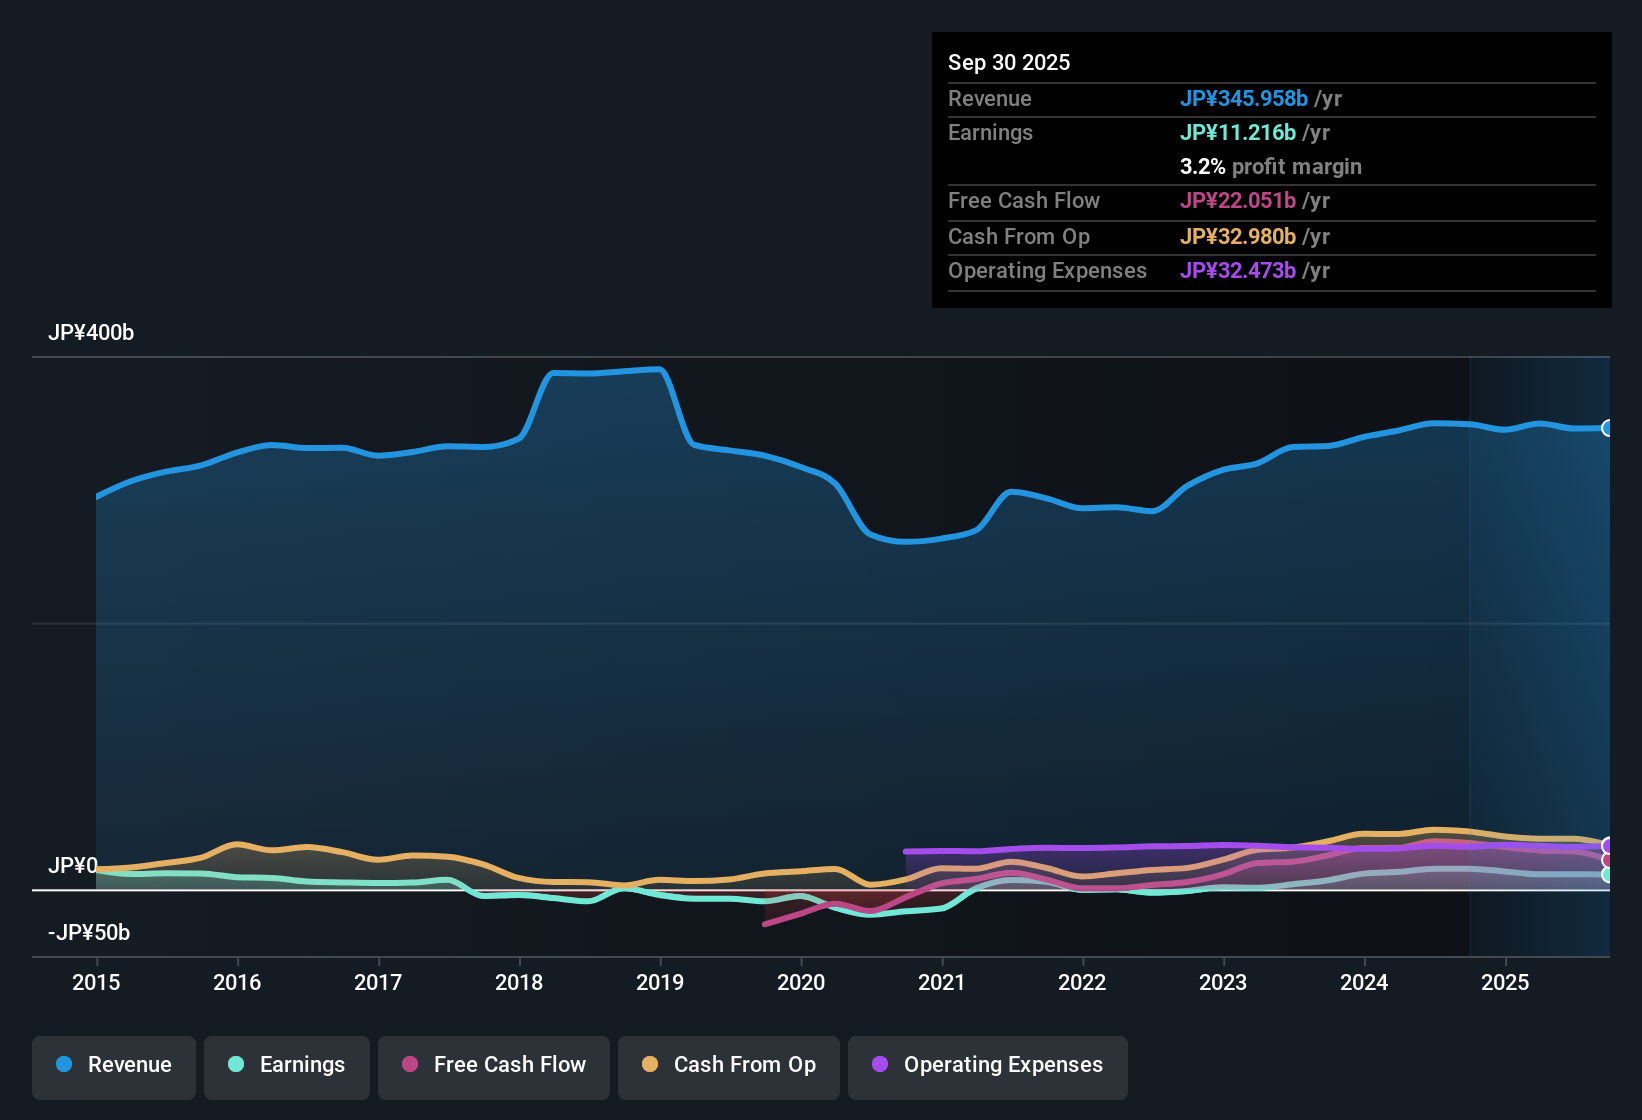Click the teal Earnings legend dot icon
This screenshot has height=1120, width=1642.
tap(236, 1065)
